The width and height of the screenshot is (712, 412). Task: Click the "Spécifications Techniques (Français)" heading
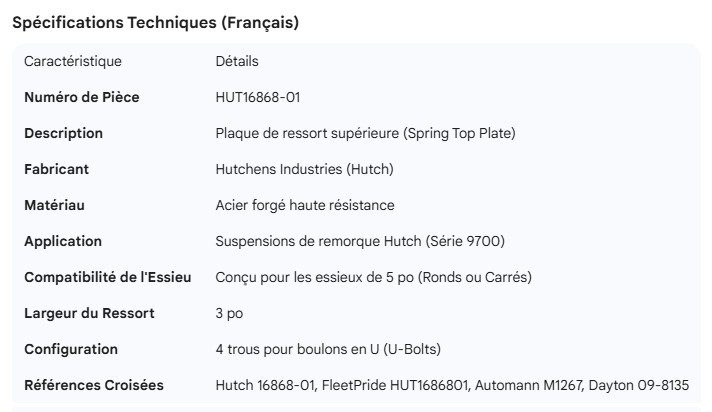155,22
